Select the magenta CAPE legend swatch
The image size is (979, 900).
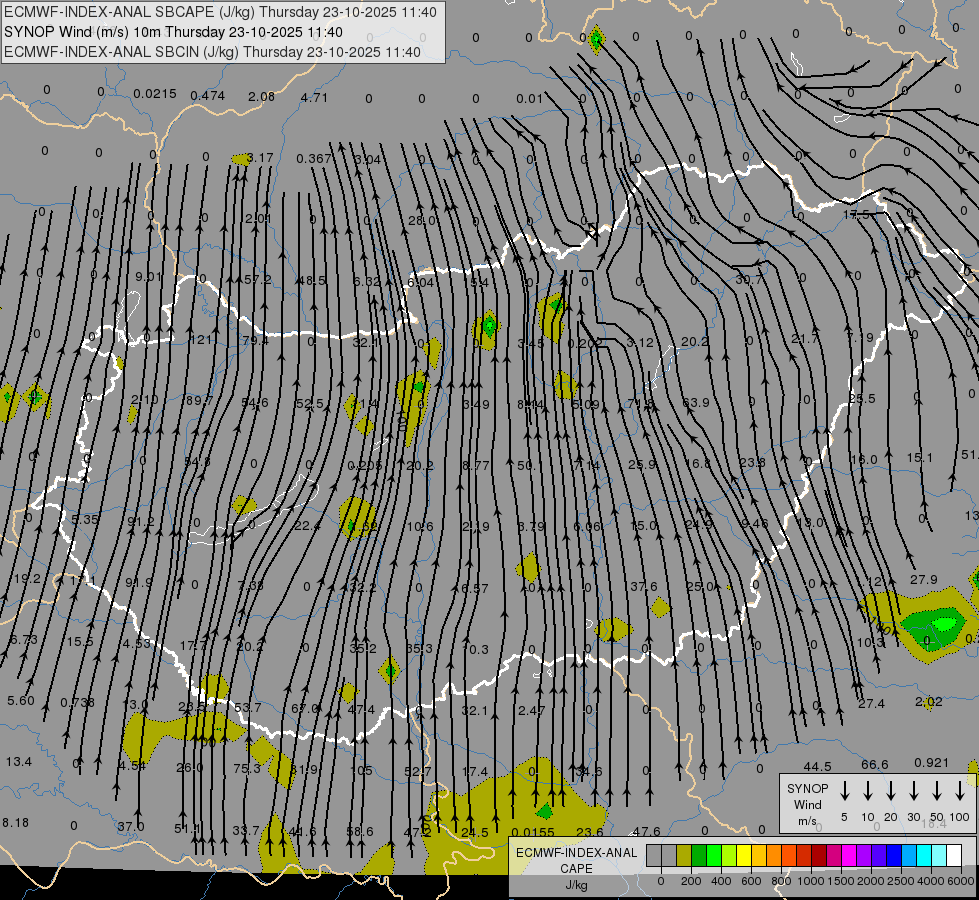coord(849,856)
